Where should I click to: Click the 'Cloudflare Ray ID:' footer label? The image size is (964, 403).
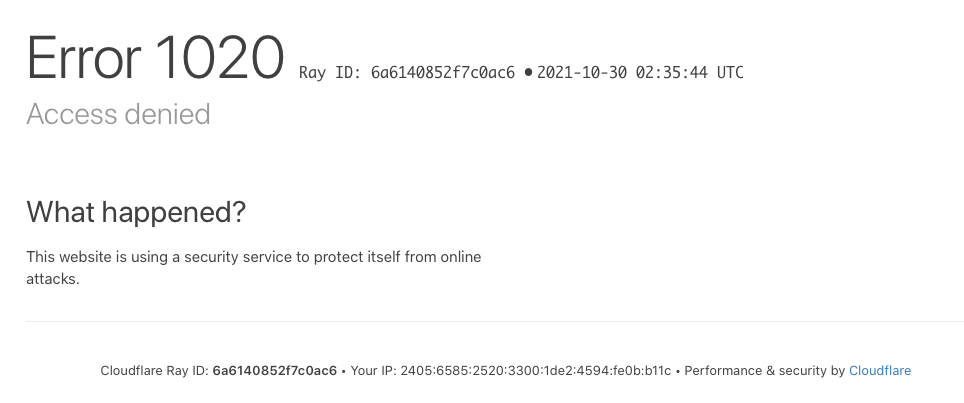(154, 370)
